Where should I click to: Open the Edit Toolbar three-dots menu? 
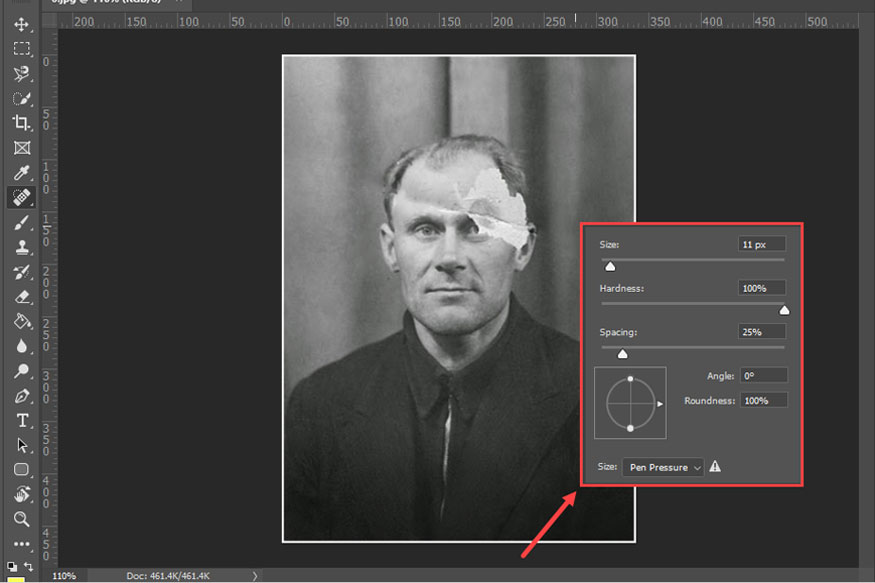coord(22,543)
